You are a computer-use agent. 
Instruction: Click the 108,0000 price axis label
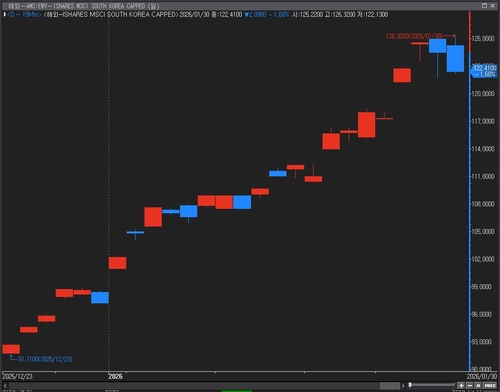(483, 204)
